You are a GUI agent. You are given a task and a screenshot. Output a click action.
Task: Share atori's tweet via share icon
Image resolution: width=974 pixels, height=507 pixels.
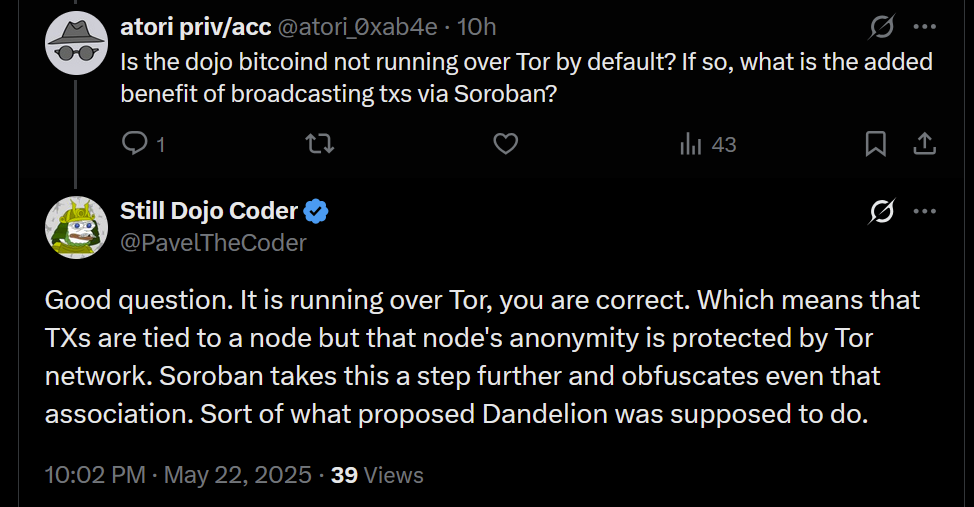924,145
